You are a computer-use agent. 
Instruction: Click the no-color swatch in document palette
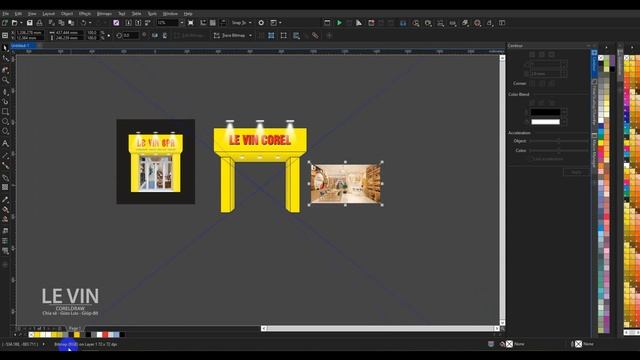tap(31, 335)
